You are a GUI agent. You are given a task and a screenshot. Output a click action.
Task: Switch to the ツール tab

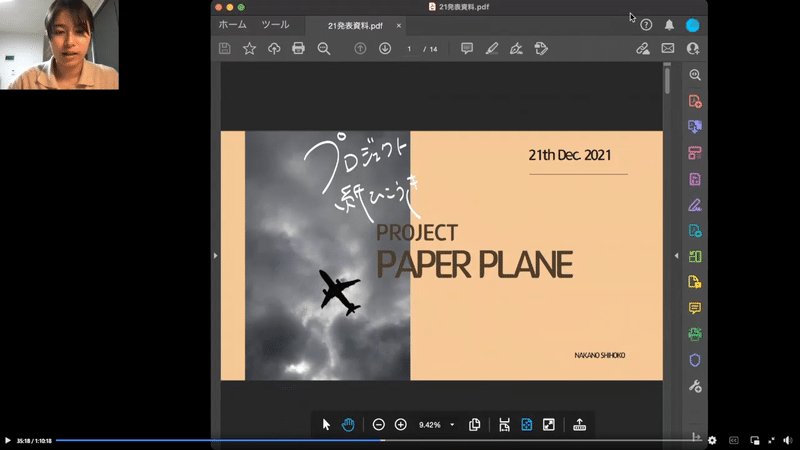276,25
